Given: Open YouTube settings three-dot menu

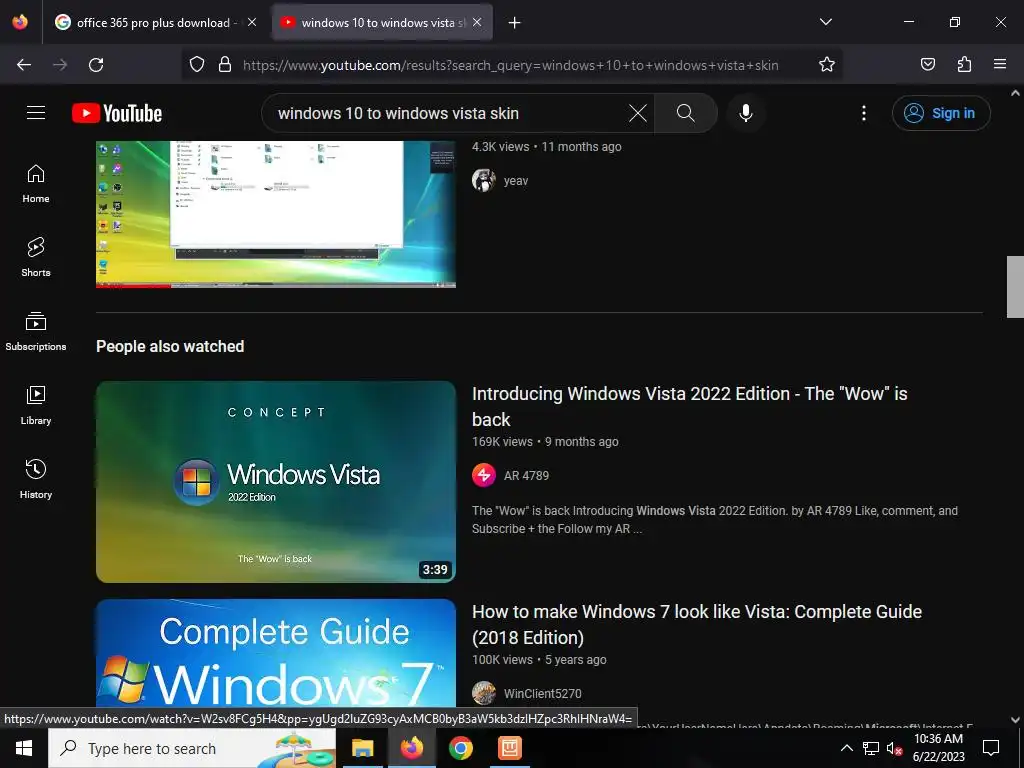Looking at the screenshot, I should [863, 113].
